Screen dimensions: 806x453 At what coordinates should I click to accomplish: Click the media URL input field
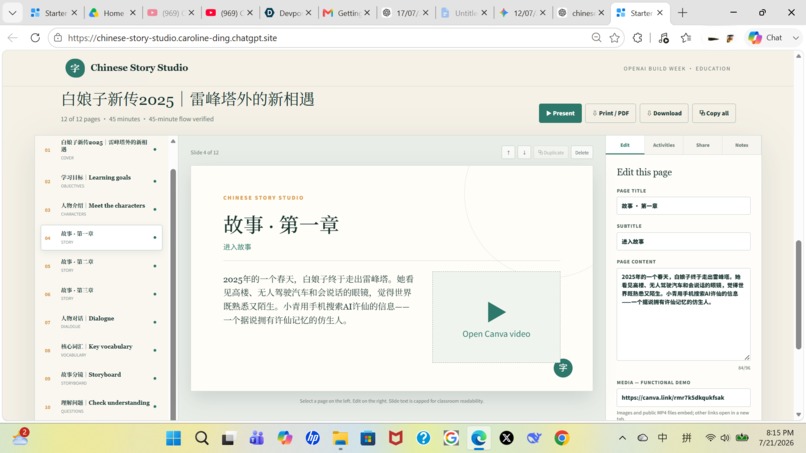(x=683, y=397)
